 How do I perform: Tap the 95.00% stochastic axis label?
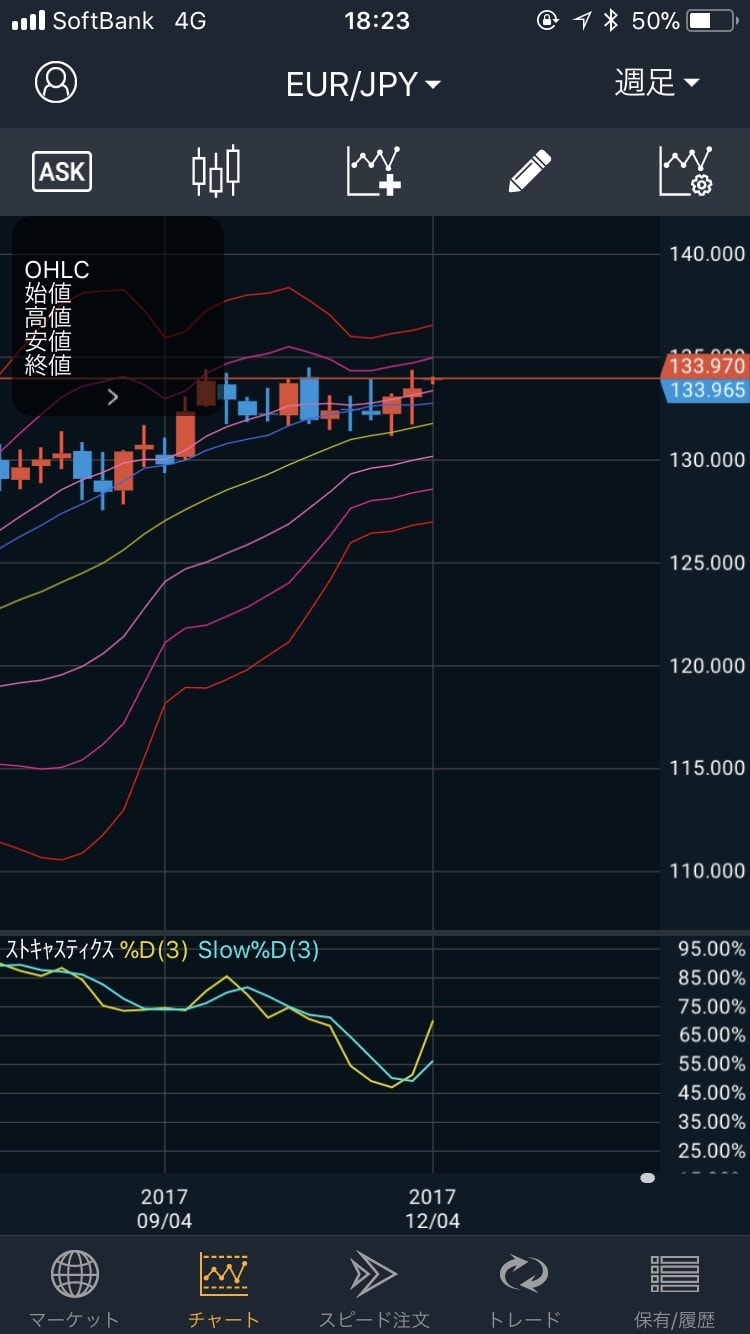712,949
